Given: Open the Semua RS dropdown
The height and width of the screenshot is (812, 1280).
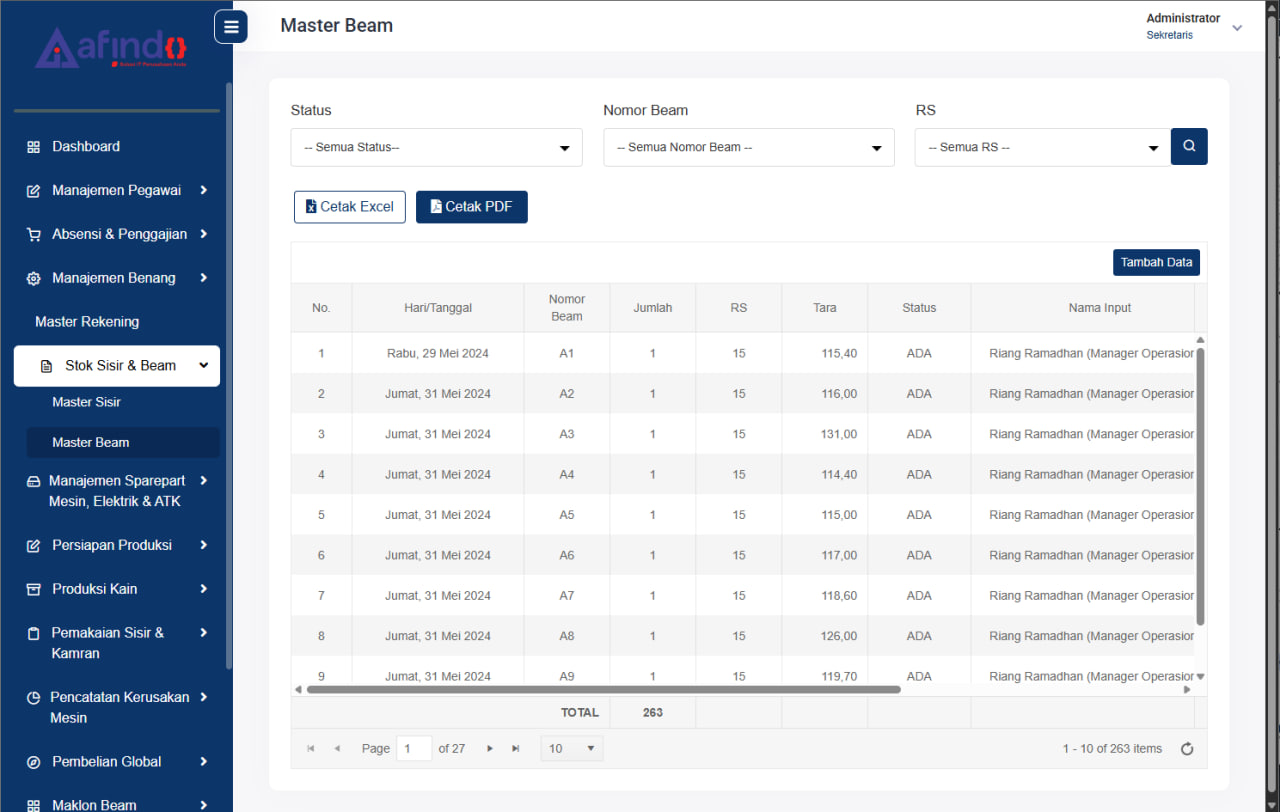Looking at the screenshot, I should click(1043, 147).
